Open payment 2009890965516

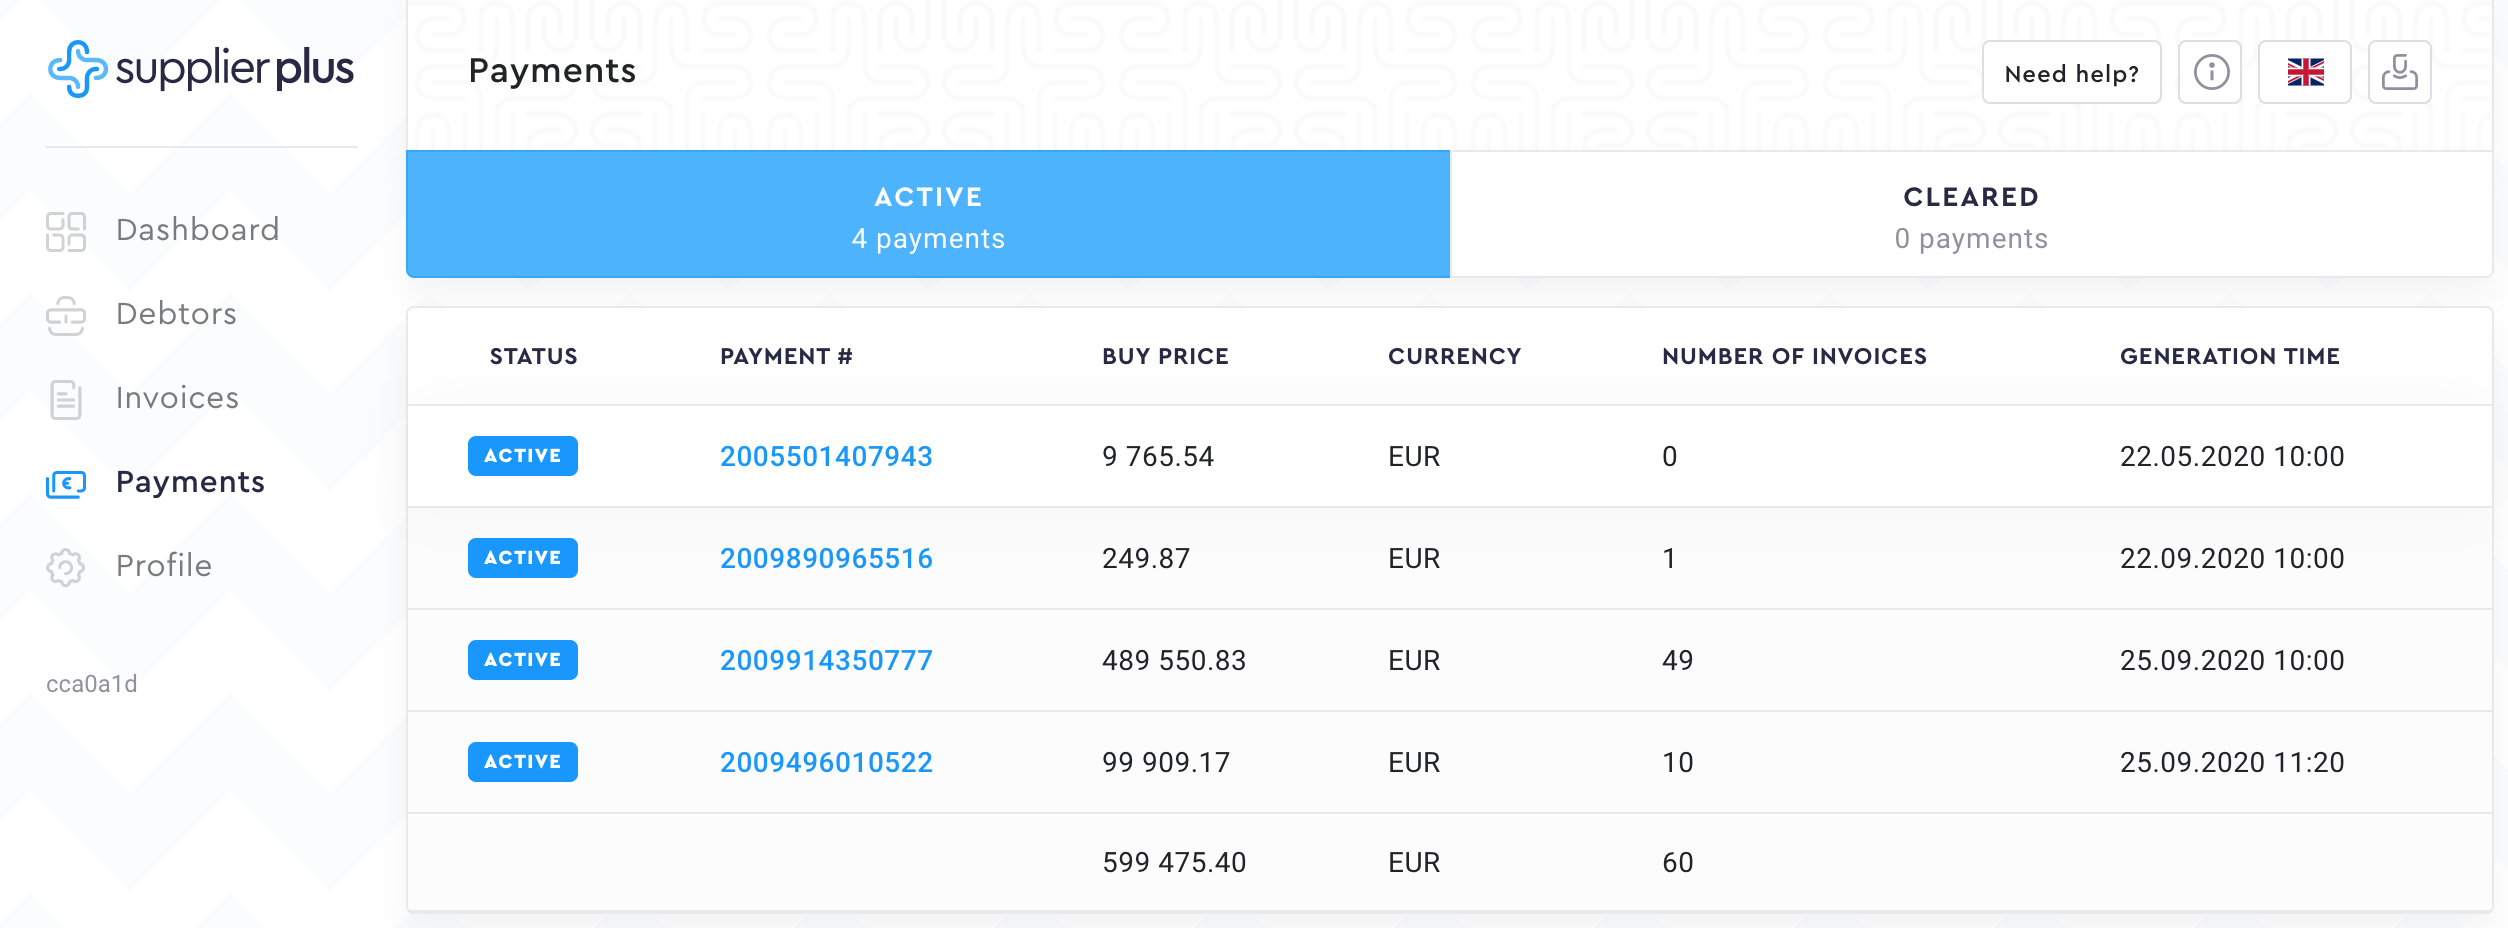pos(826,559)
